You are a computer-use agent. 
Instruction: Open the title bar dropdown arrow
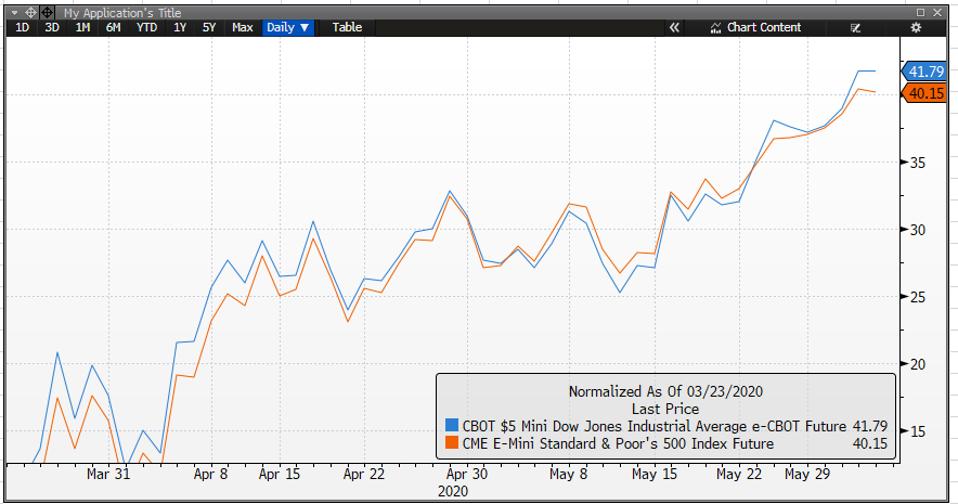coord(13,12)
